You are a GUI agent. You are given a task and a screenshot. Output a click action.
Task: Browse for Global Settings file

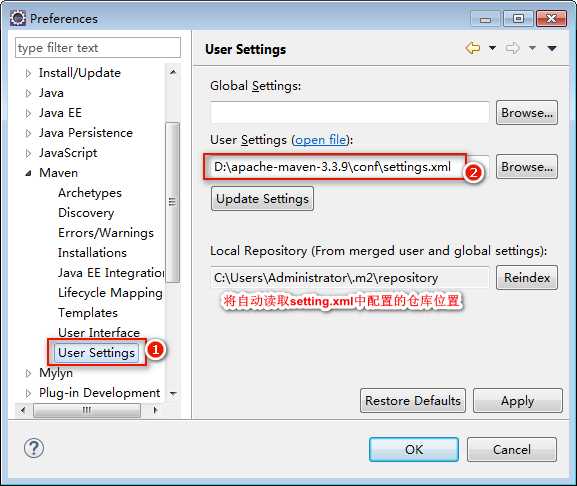527,113
